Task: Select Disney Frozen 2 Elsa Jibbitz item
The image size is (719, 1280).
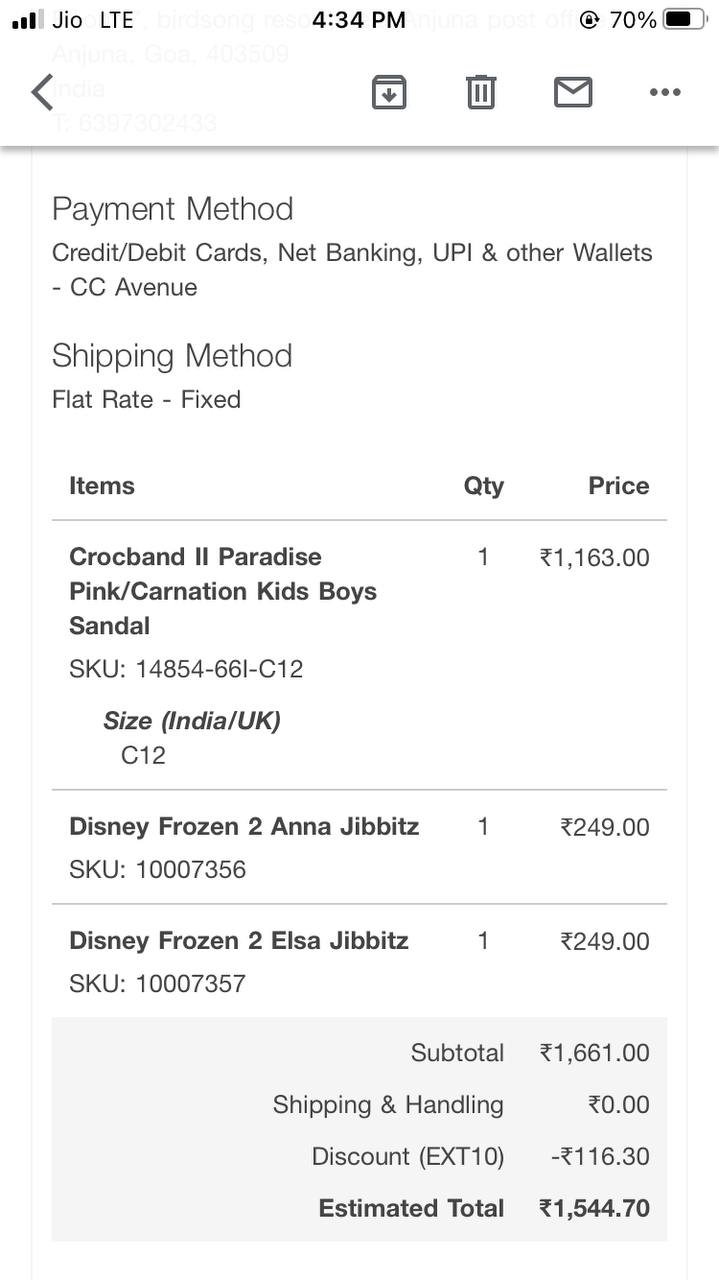Action: click(239, 941)
